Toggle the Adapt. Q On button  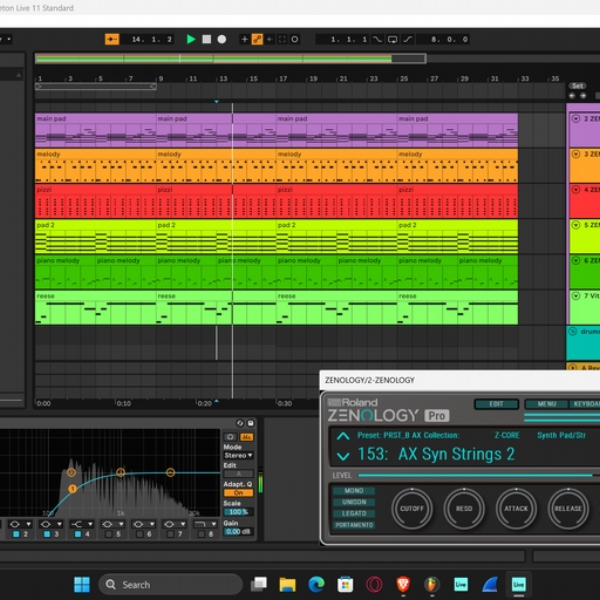tap(238, 493)
